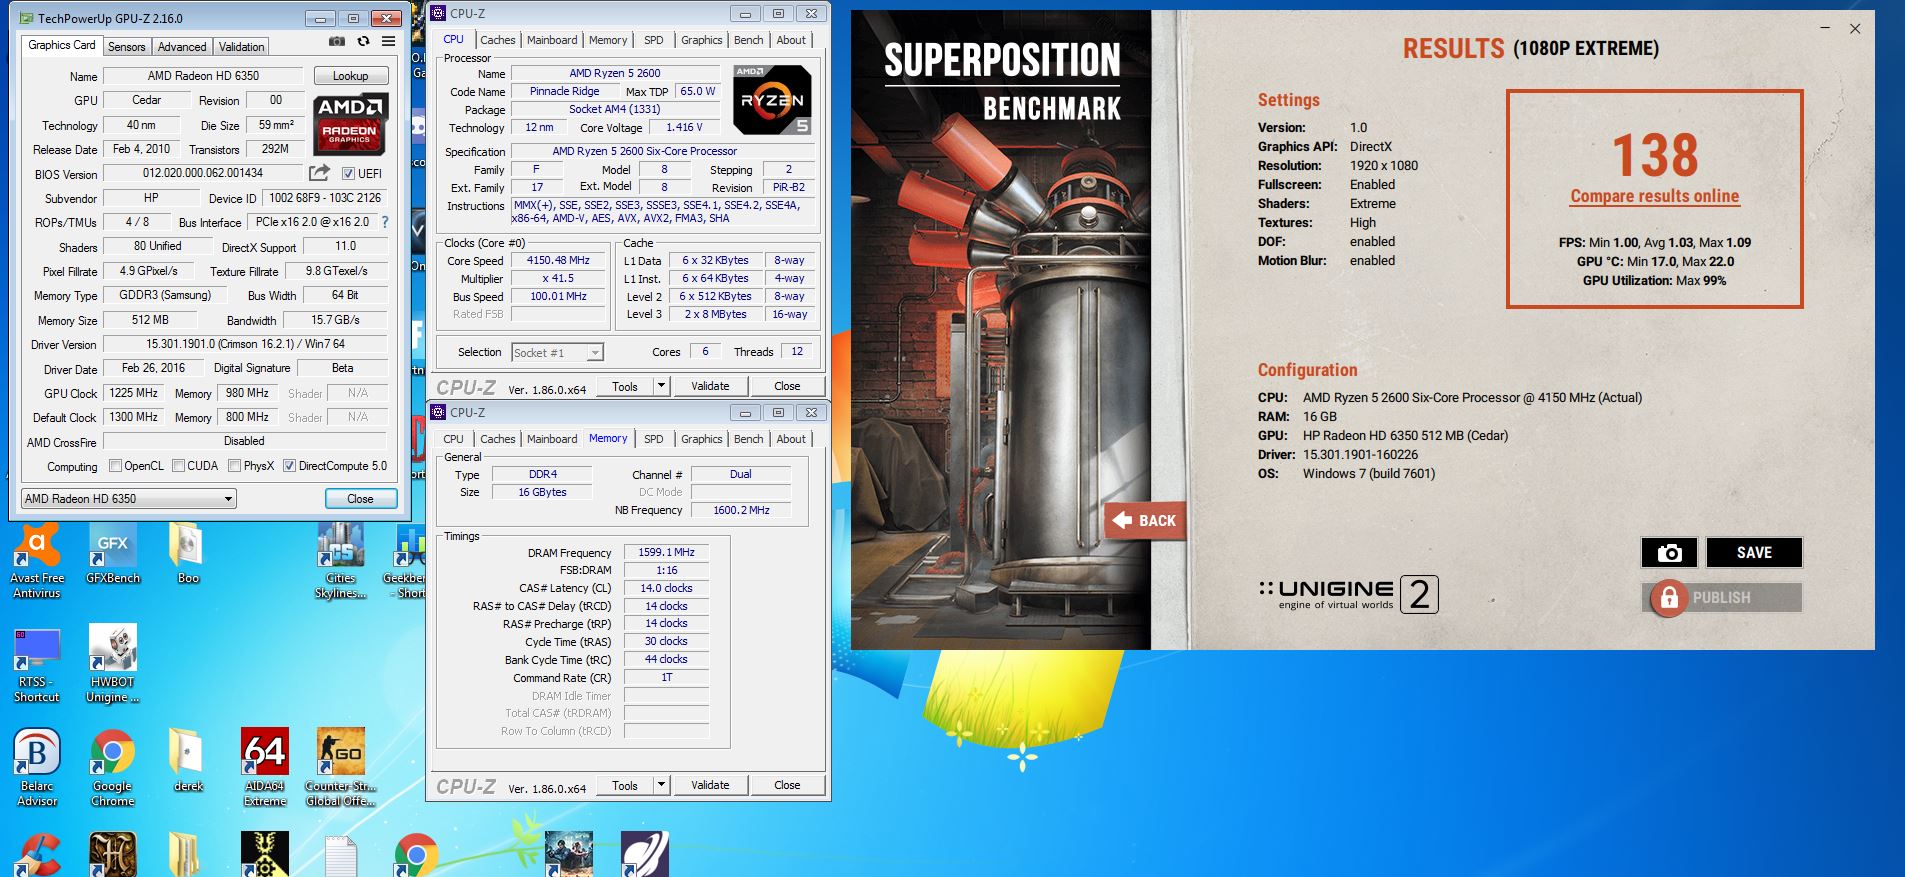The height and width of the screenshot is (877, 1905).
Task: Click the DRAM Frequency value 1599.1 MHz
Action: [666, 552]
